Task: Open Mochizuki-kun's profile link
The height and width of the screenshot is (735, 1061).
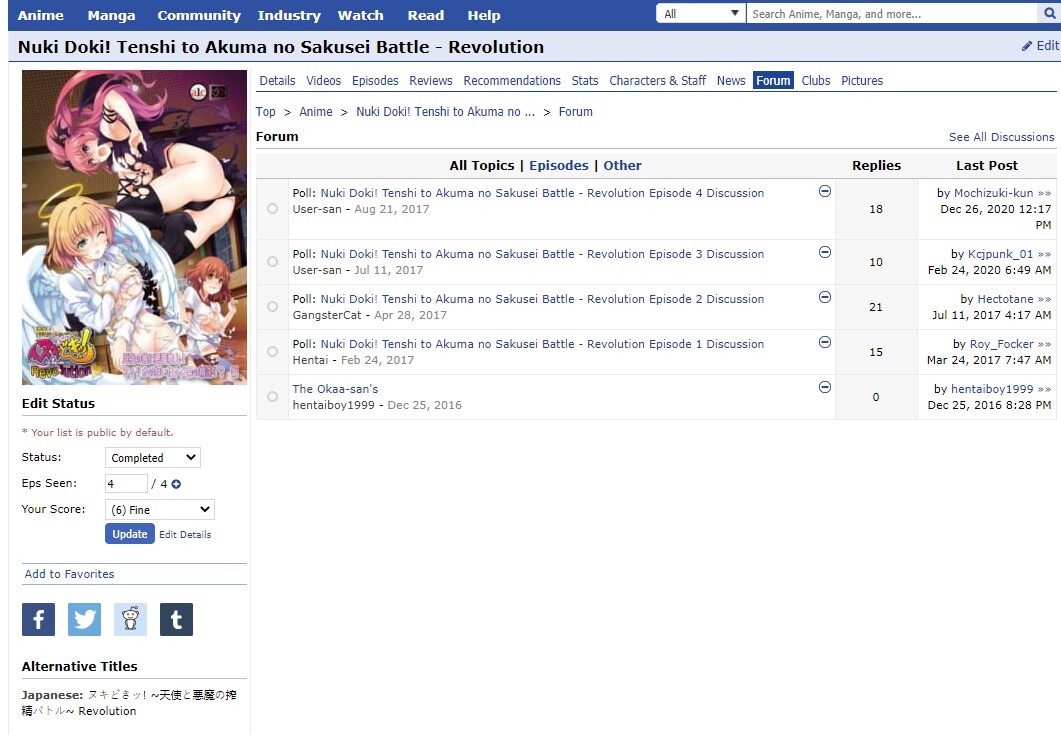Action: (x=993, y=194)
